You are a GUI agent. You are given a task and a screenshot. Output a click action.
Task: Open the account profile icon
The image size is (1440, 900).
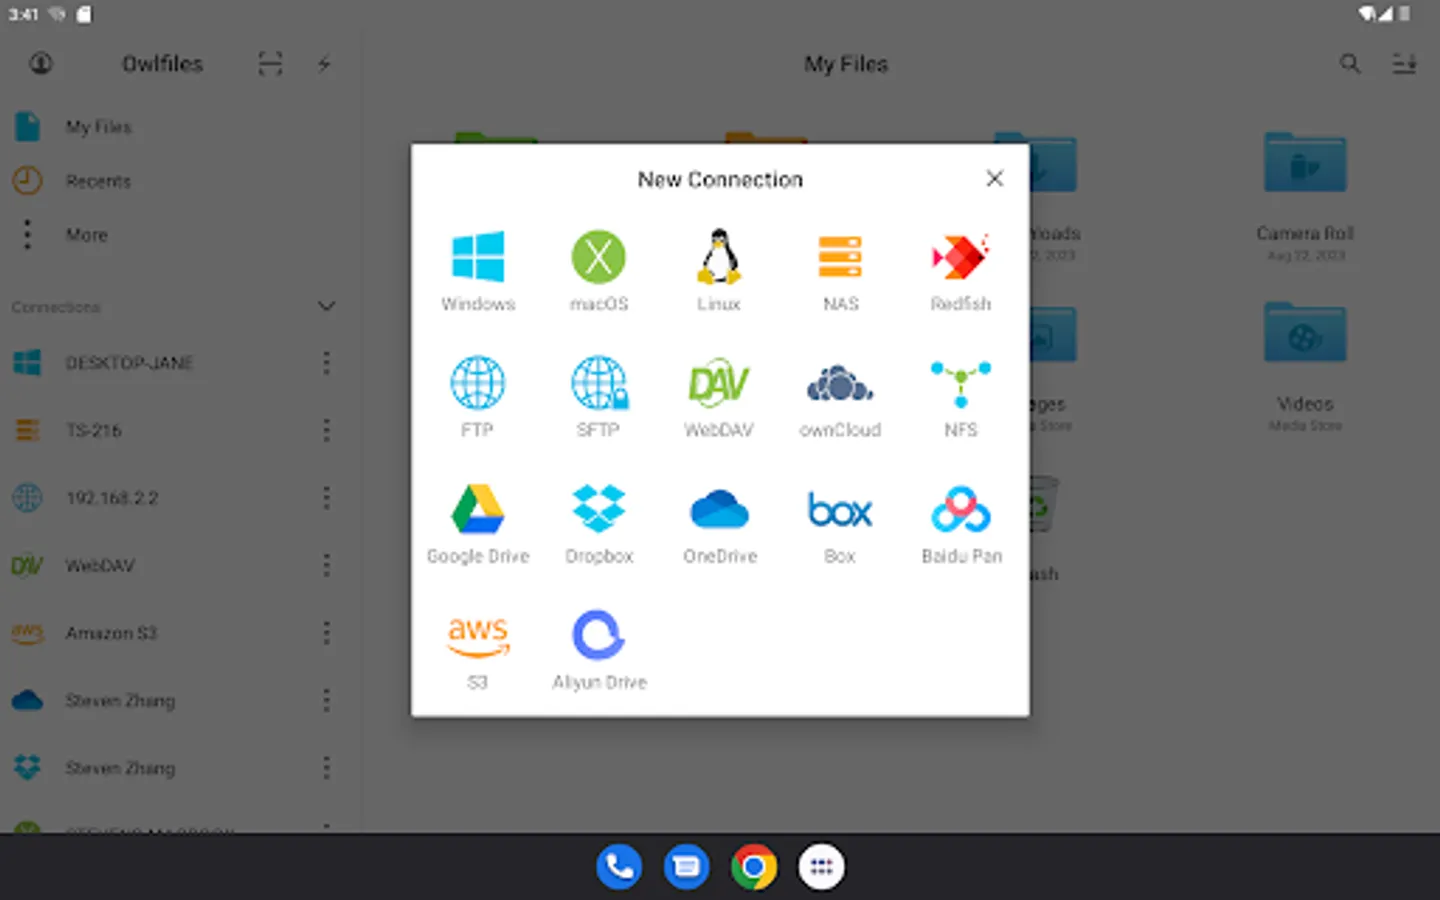41,63
